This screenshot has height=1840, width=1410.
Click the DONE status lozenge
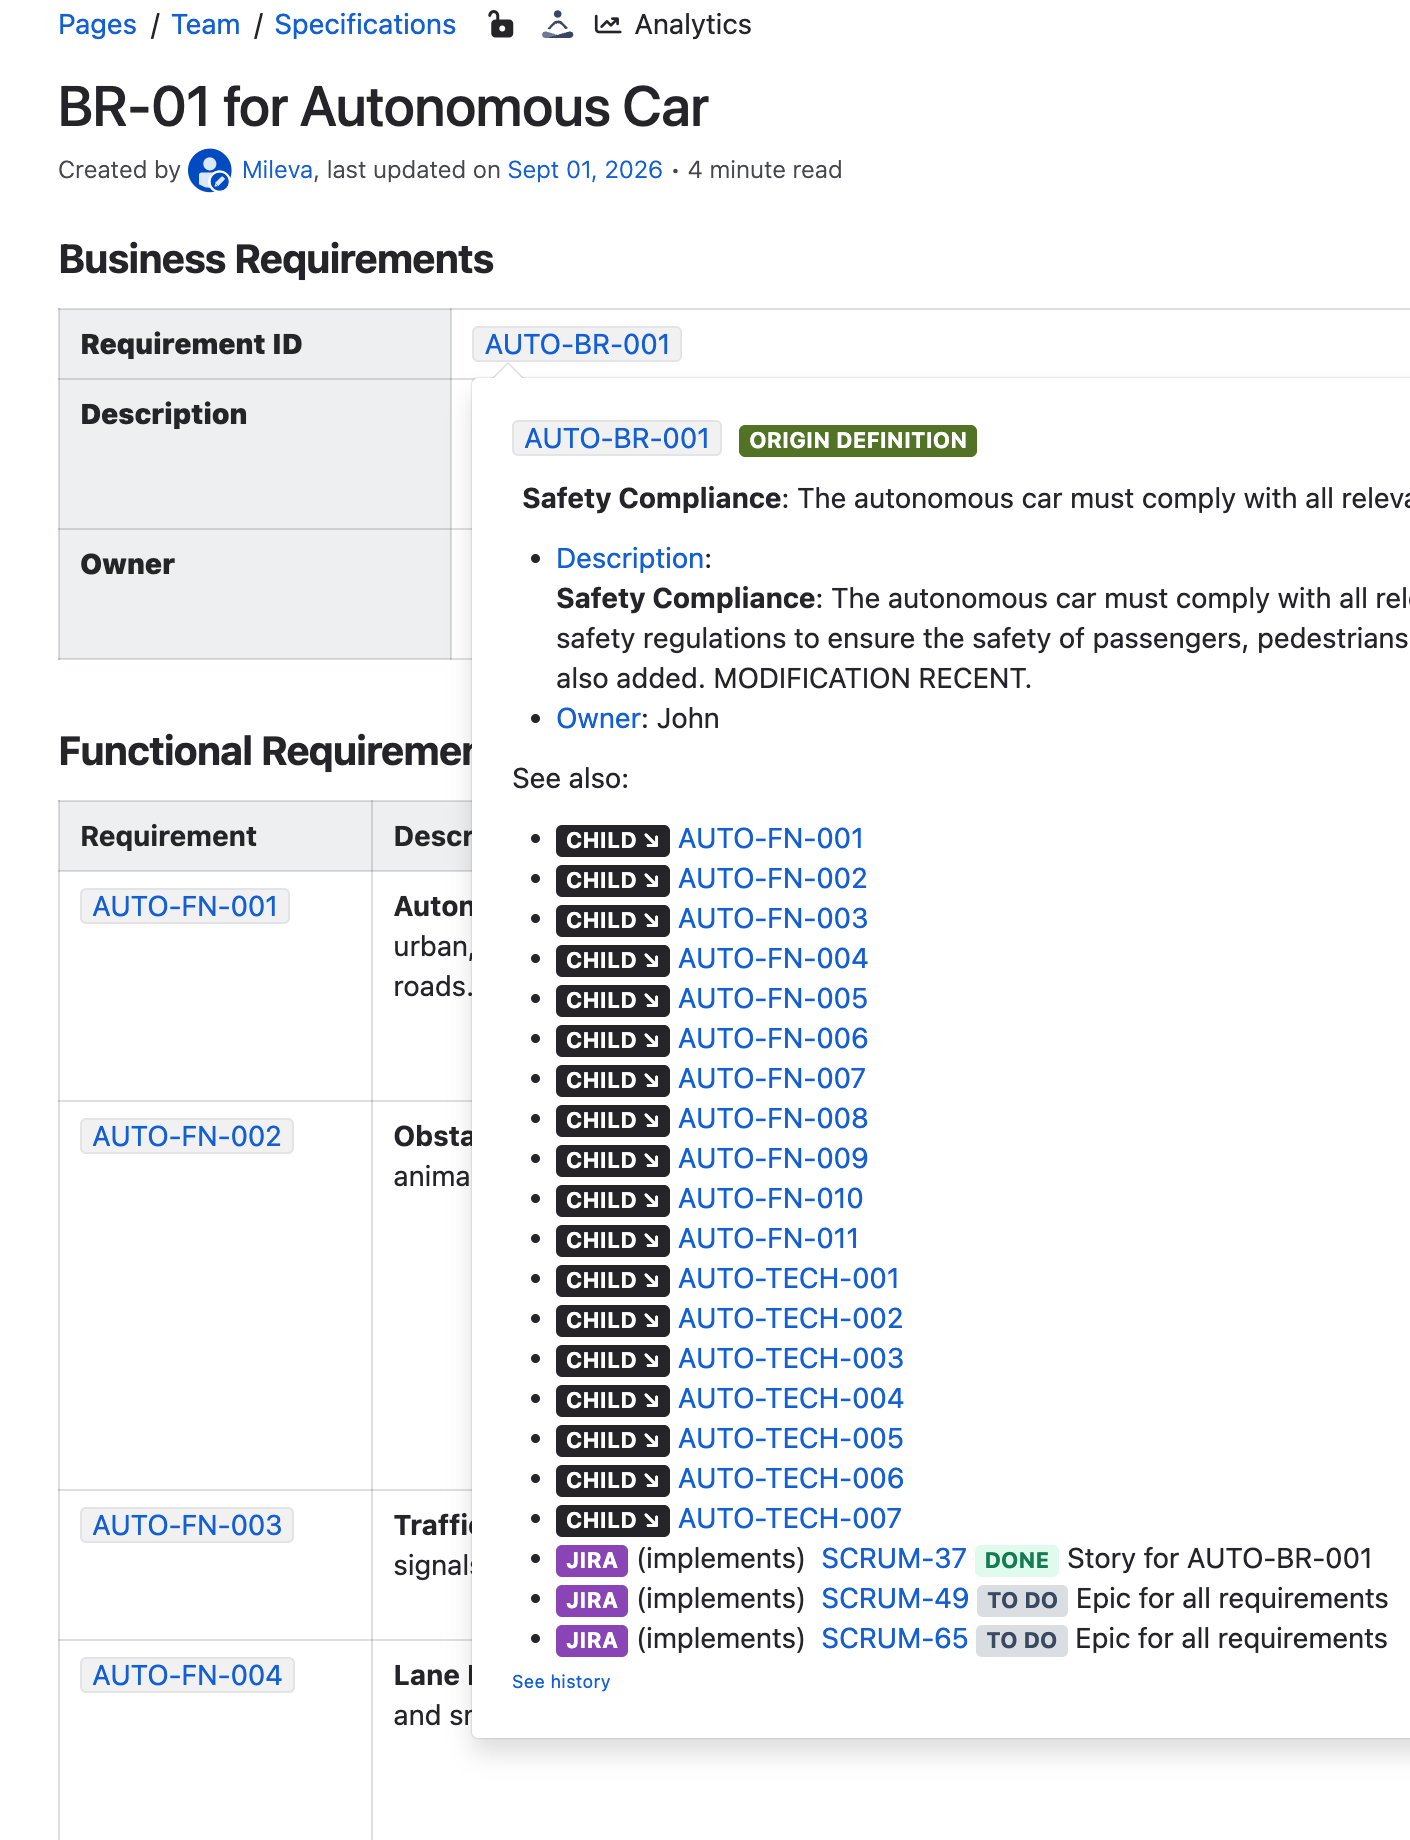pyautogui.click(x=1016, y=1560)
